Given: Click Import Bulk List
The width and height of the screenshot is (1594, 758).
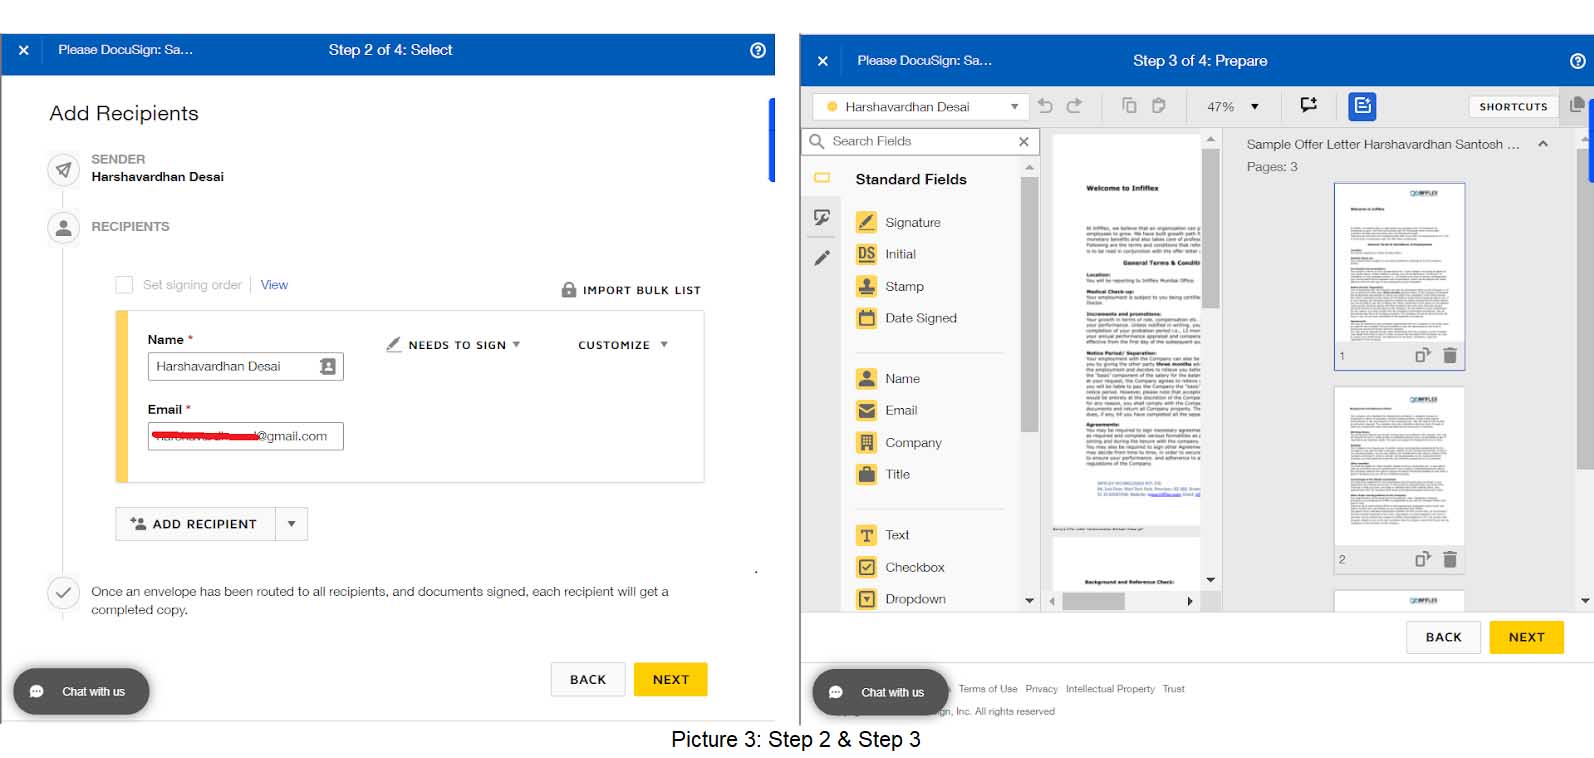Looking at the screenshot, I should coord(631,290).
